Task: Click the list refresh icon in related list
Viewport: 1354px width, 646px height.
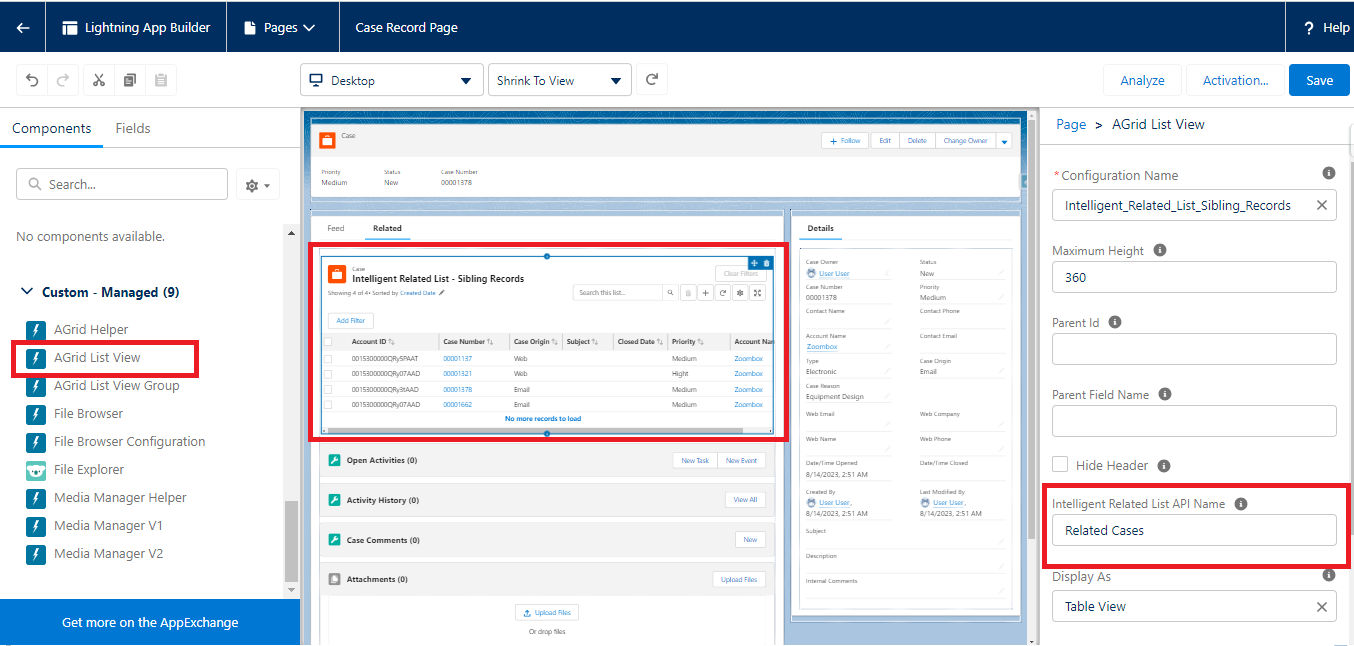Action: pyautogui.click(x=722, y=293)
